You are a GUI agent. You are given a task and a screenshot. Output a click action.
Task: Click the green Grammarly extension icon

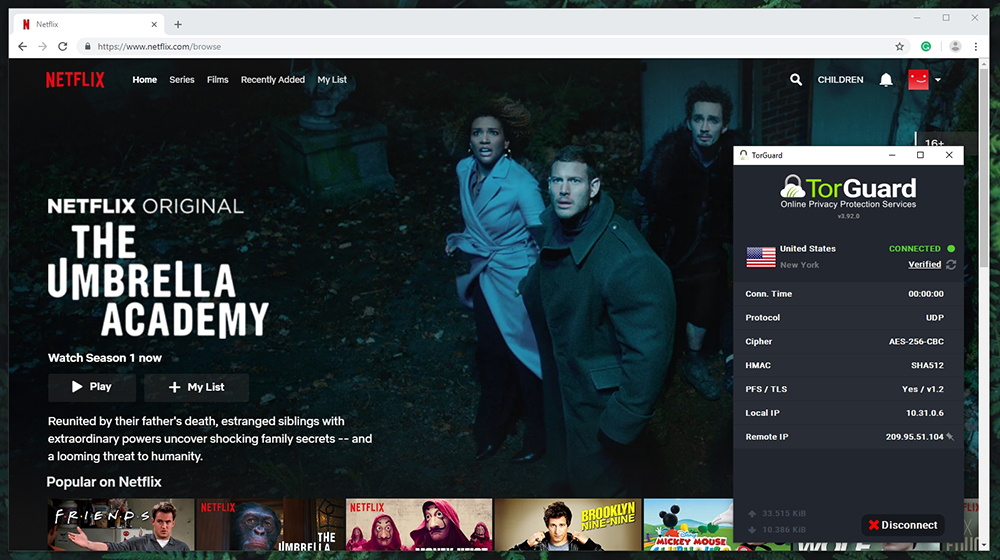pos(926,47)
